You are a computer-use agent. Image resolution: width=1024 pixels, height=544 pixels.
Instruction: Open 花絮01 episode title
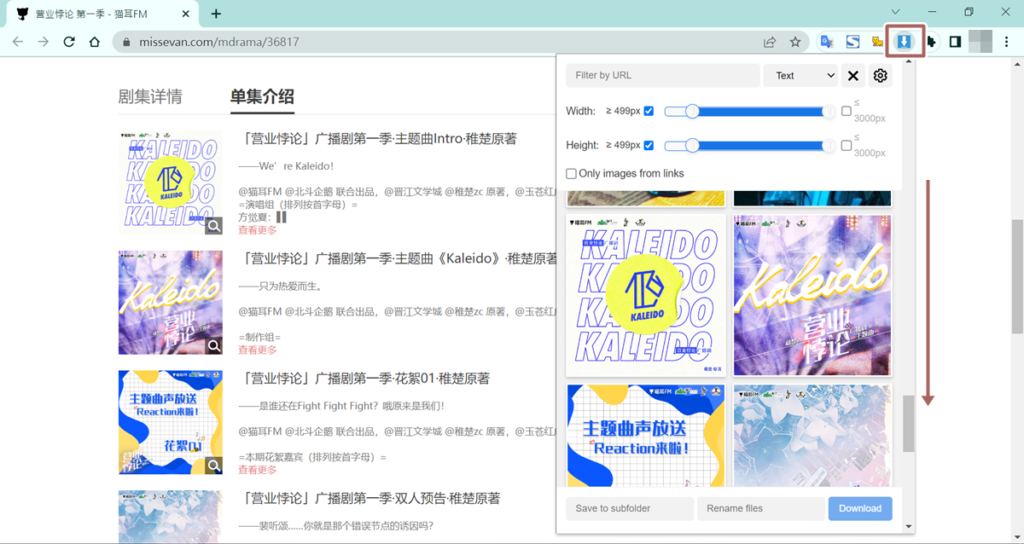364,378
